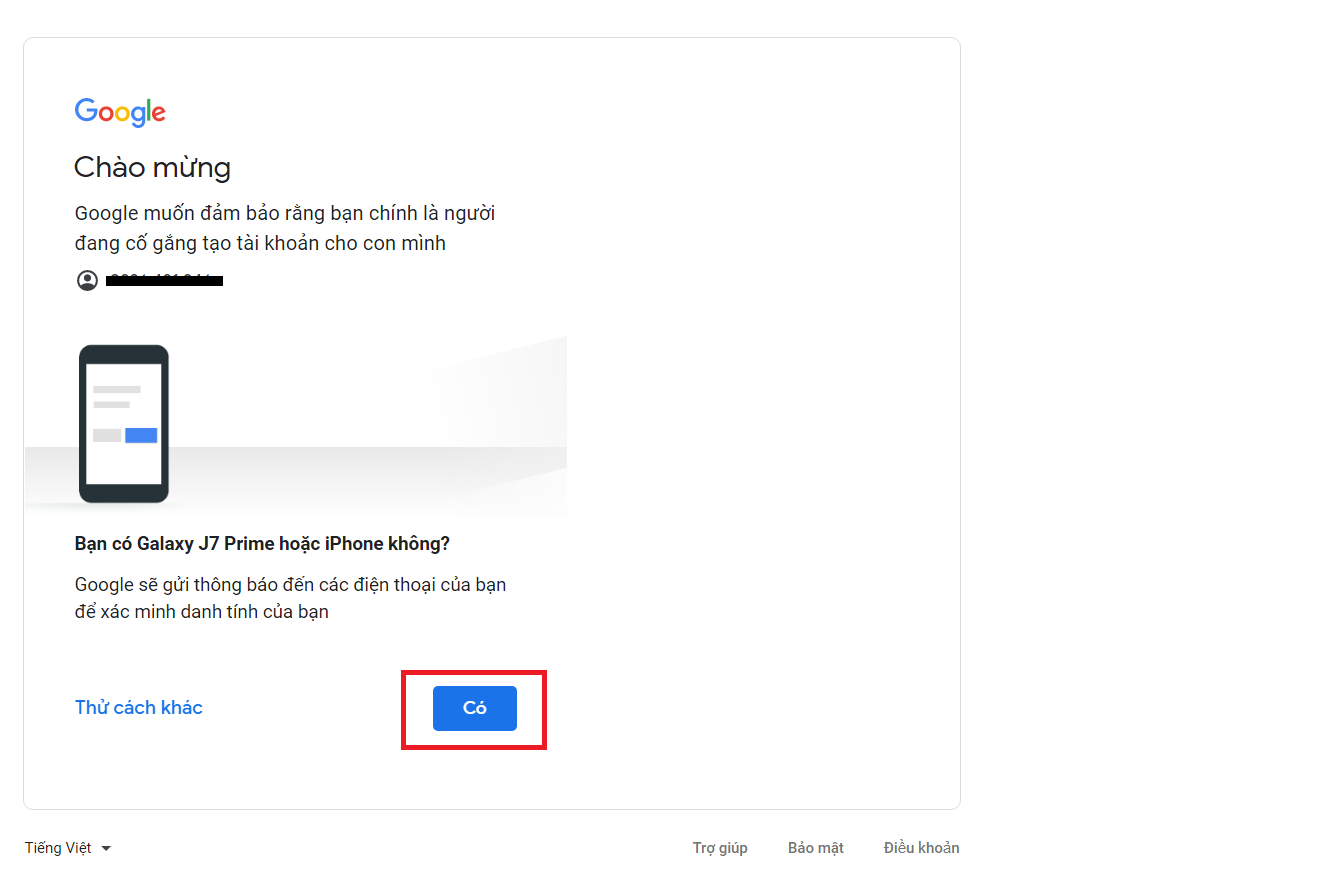Open Trợ giúp in the footer

pyautogui.click(x=720, y=847)
